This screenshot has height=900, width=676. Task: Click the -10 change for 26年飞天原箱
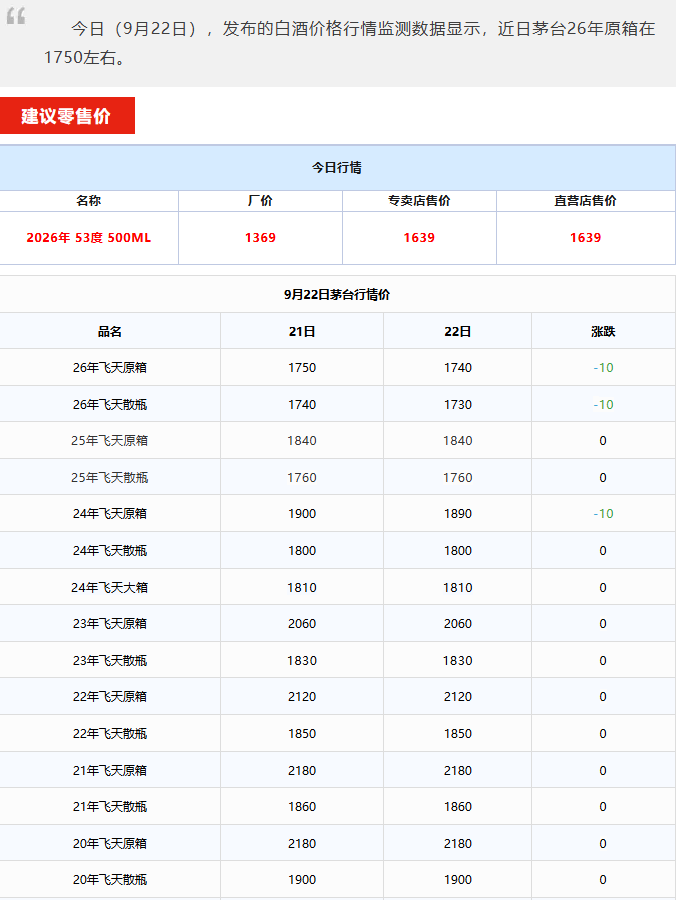coord(603,367)
